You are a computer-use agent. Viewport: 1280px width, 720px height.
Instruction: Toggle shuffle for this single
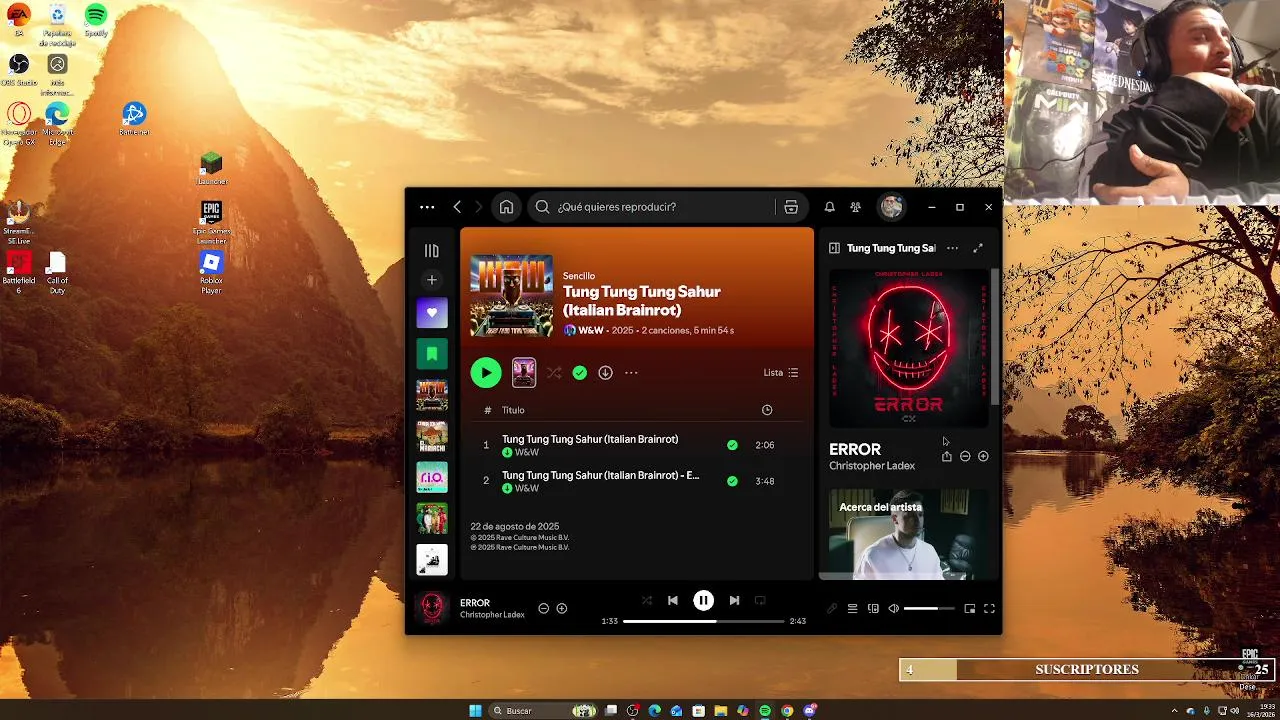[554, 373]
